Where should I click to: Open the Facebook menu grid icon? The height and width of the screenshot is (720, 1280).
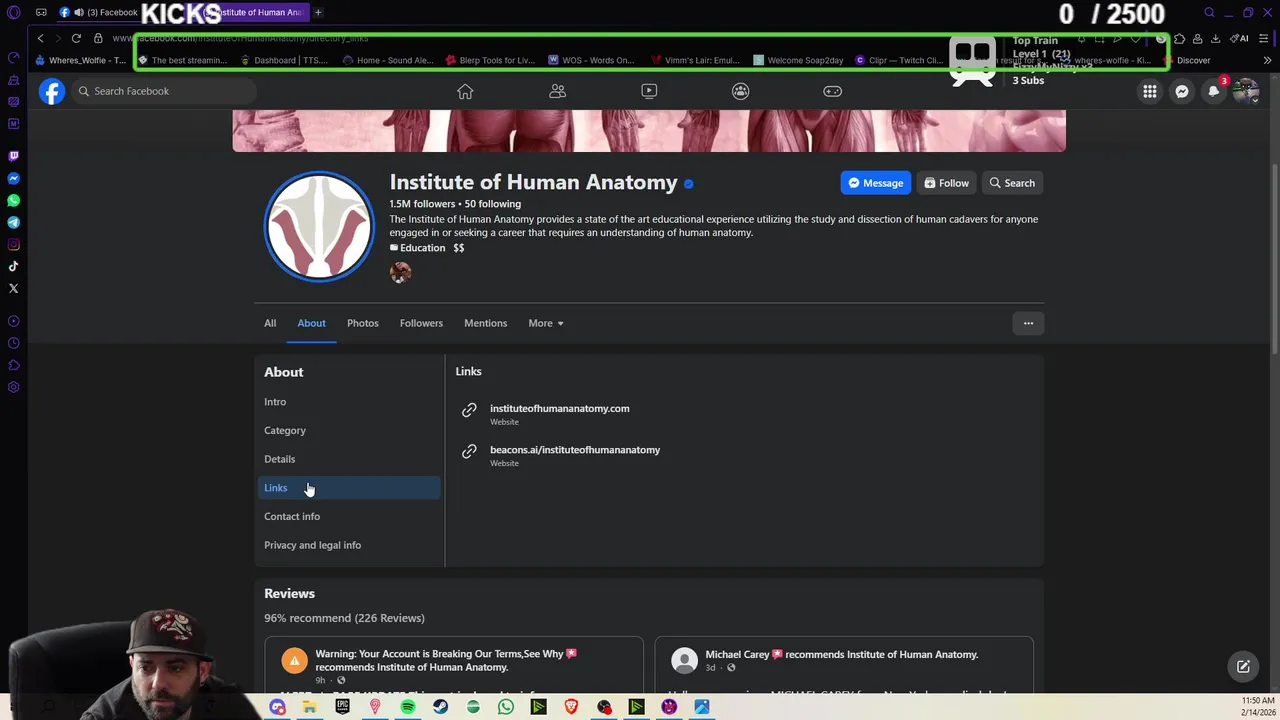pyautogui.click(x=1150, y=91)
